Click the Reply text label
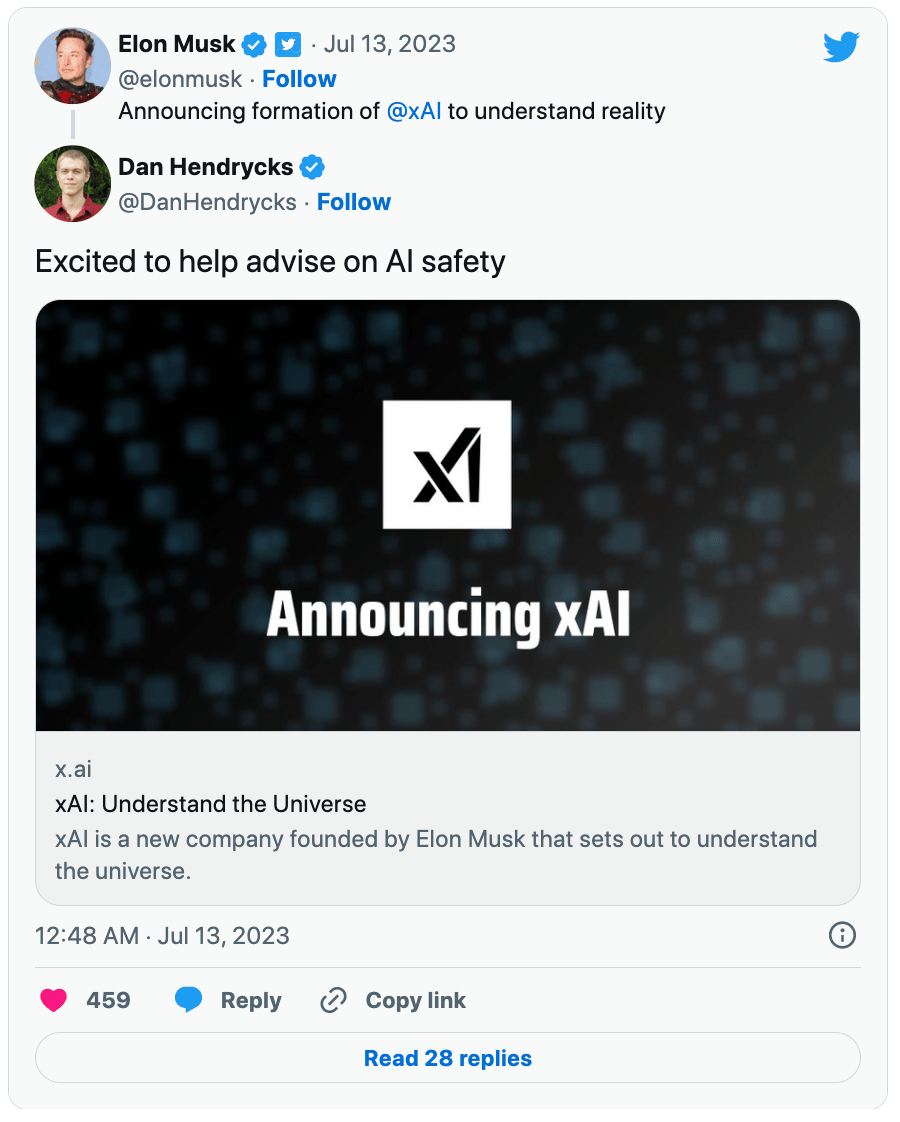Image resolution: width=900 pixels, height=1122 pixels. tap(251, 1000)
